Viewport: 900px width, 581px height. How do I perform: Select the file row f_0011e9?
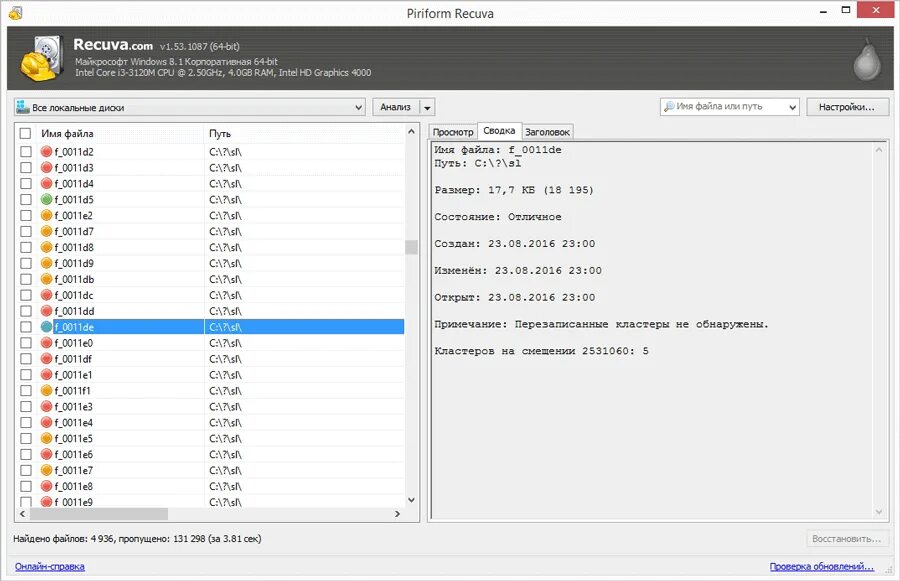pyautogui.click(x=211, y=502)
